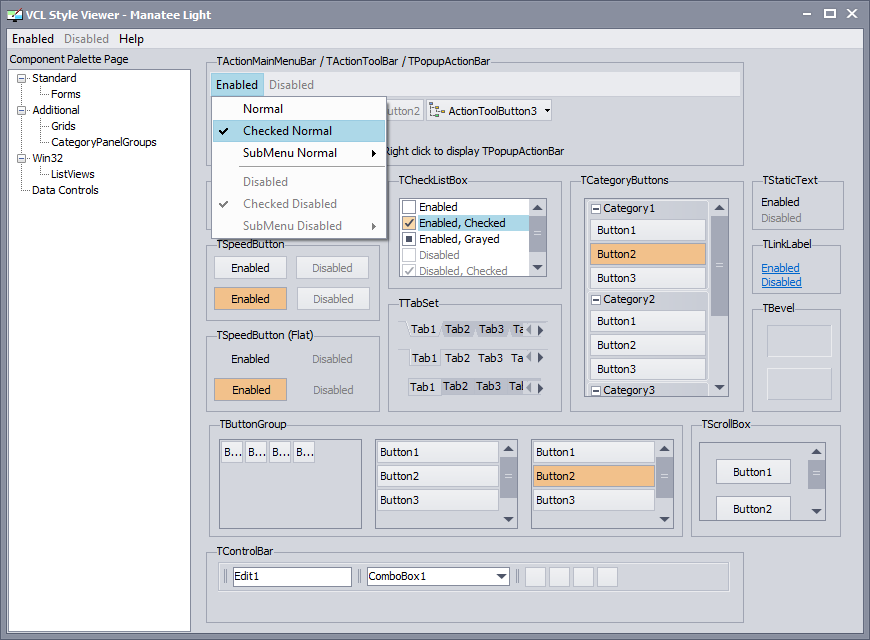
Task: Click the grip handle beside Edit1
Action: (x=225, y=576)
